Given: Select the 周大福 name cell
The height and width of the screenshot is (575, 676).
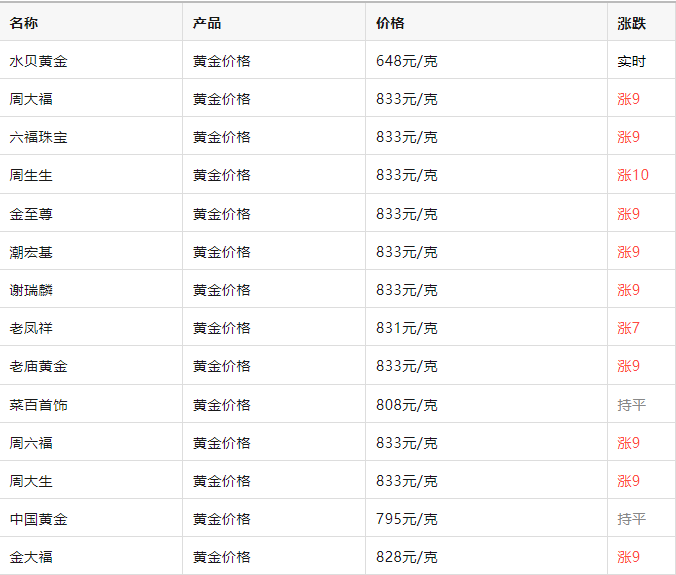Looking at the screenshot, I should pyautogui.click(x=31, y=99).
